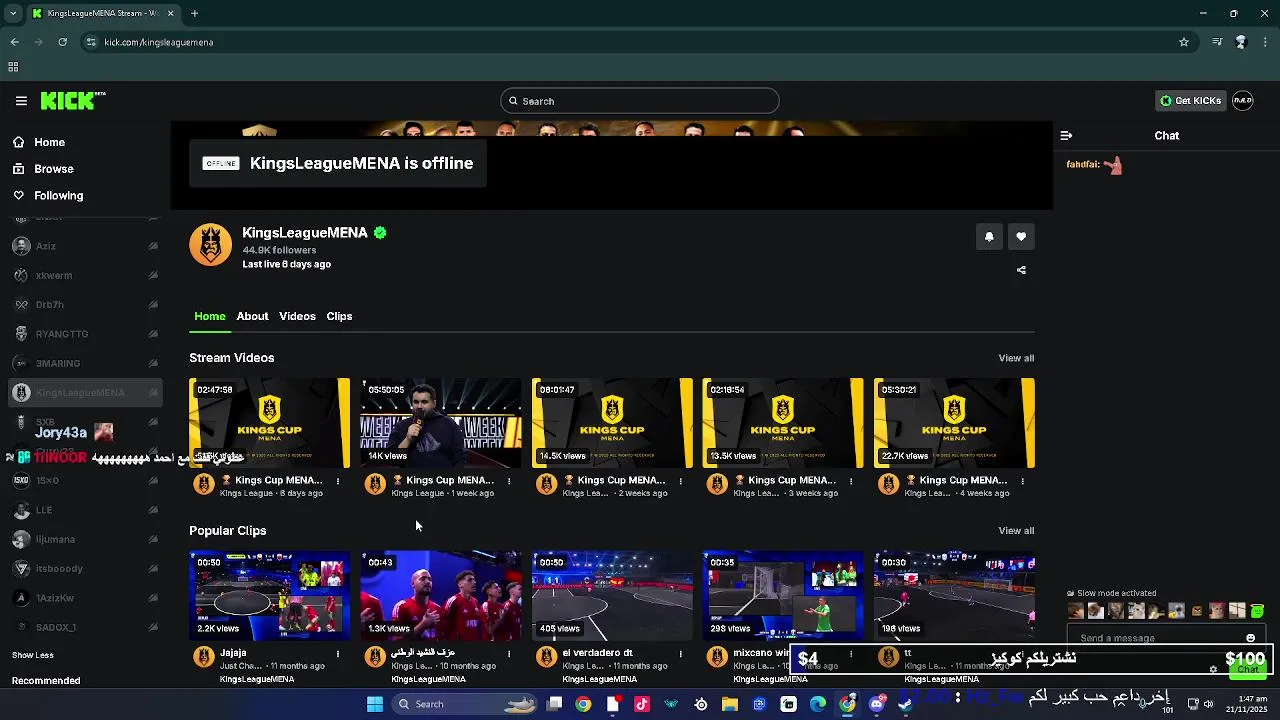
Task: Open lijumana channel in sidebar
Action: (x=85, y=539)
